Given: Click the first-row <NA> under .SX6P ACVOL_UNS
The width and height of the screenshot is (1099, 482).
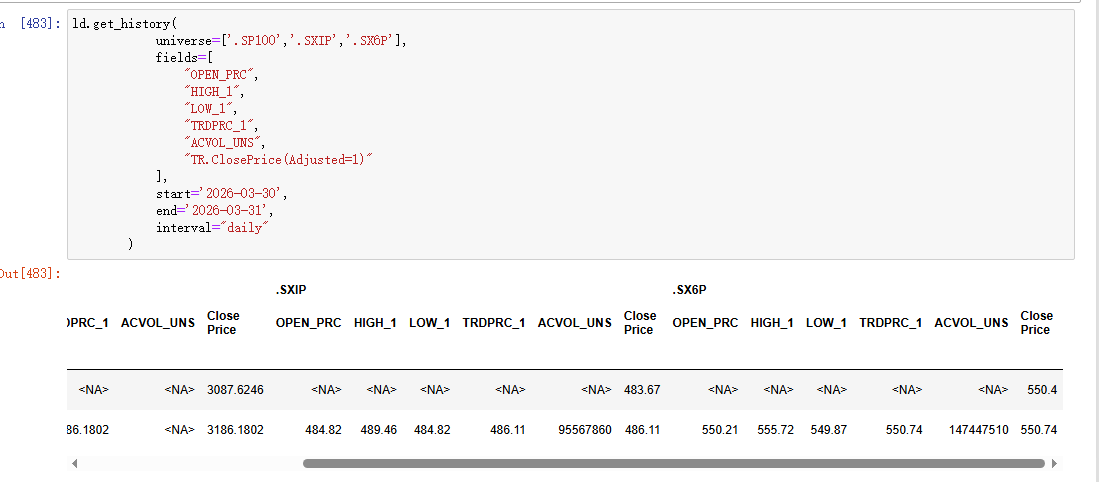Looking at the screenshot, I should (x=993, y=390).
